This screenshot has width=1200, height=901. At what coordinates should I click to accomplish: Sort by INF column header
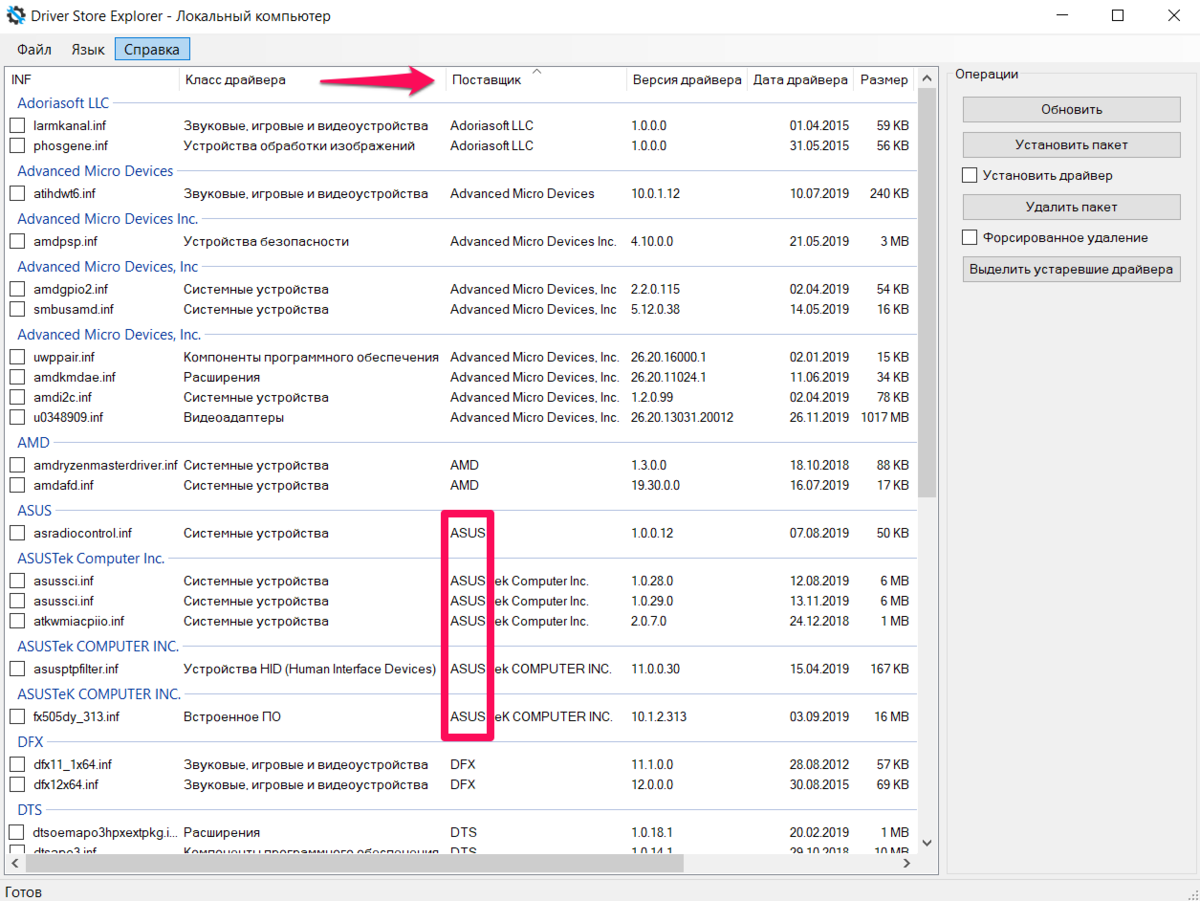tap(94, 80)
